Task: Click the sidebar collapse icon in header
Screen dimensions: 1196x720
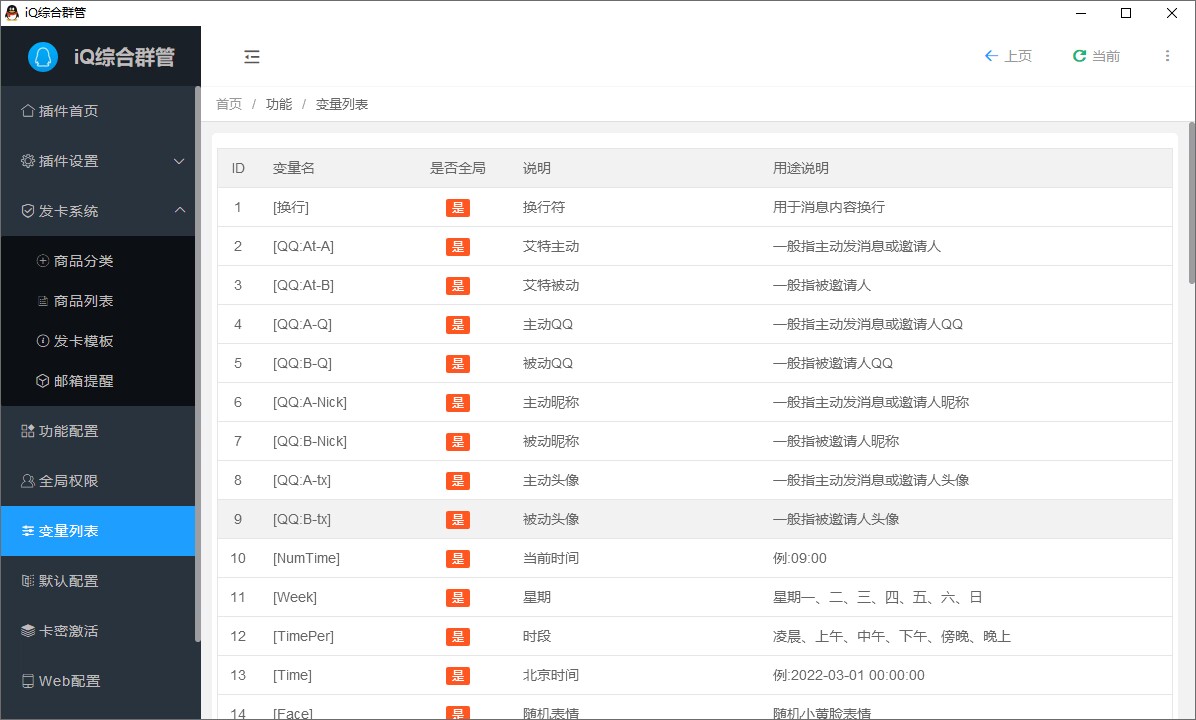Action: pos(252,57)
